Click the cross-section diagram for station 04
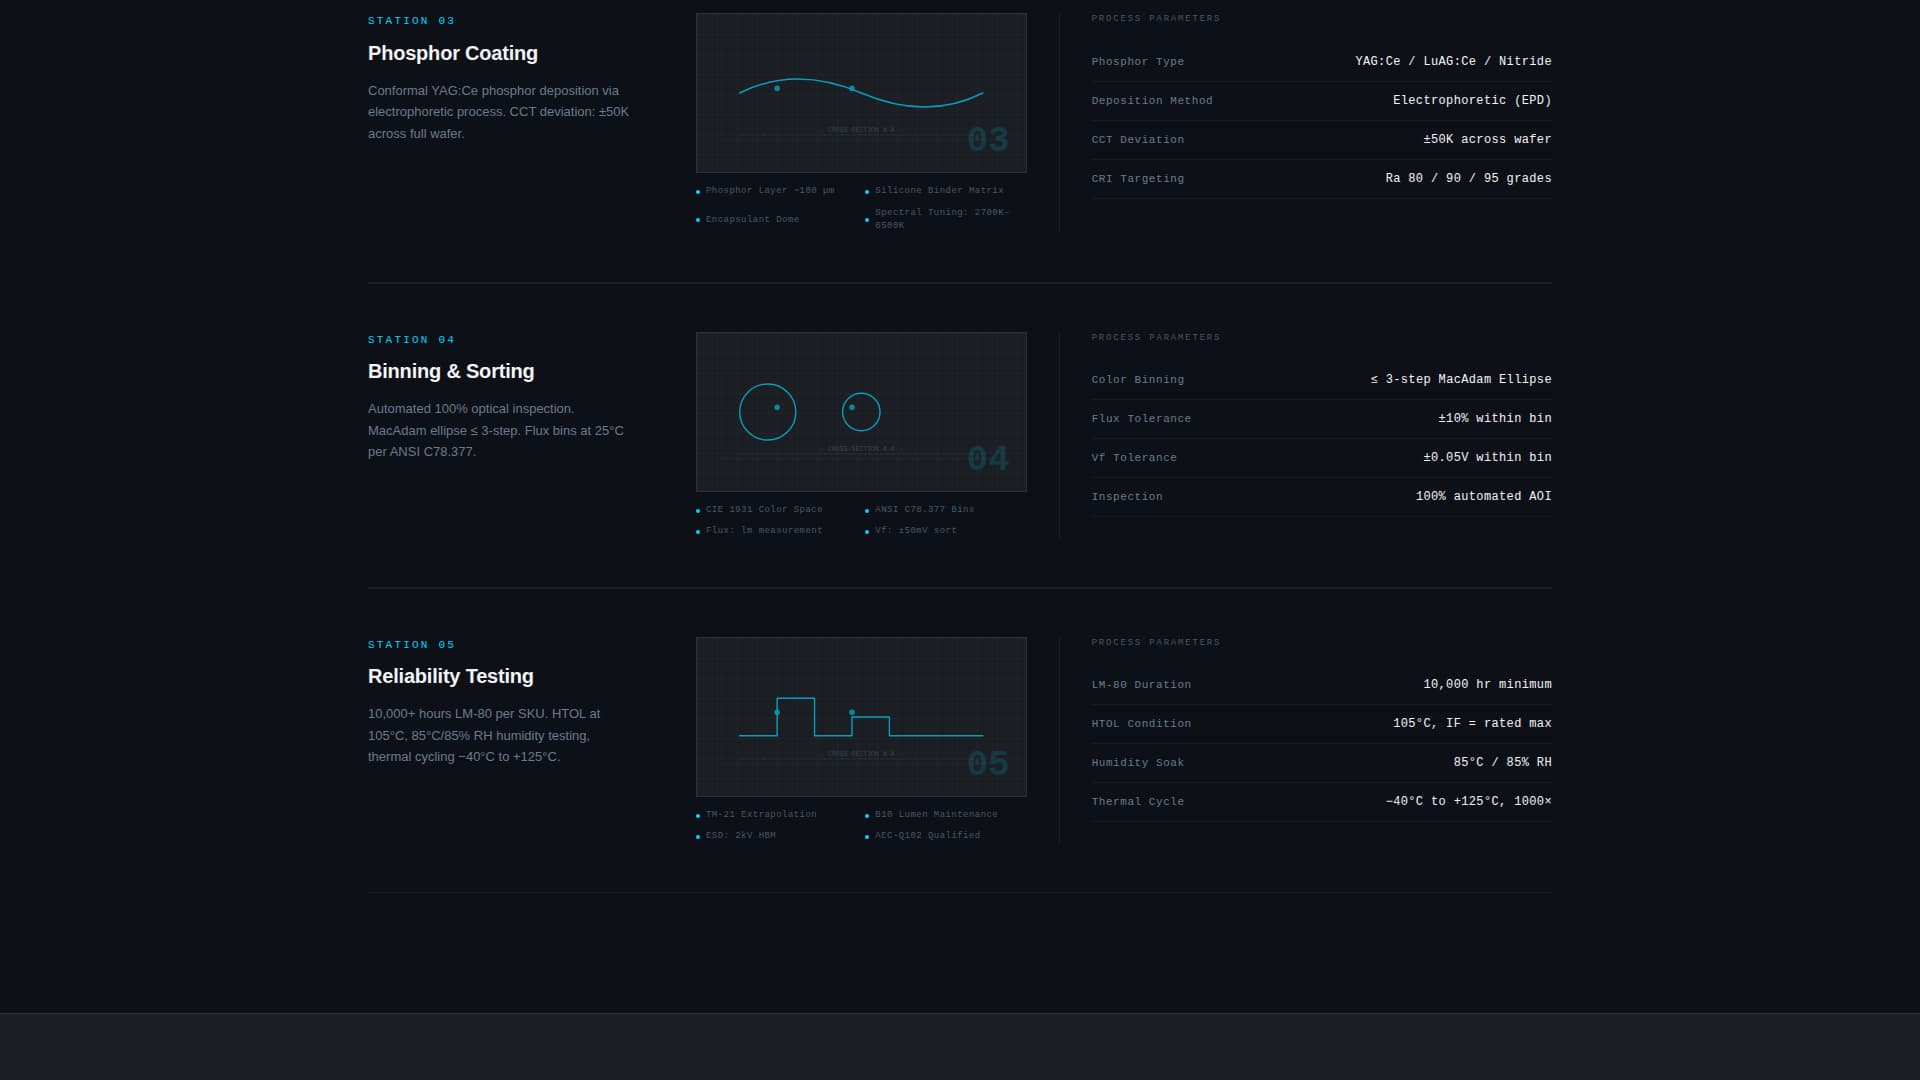 pos(860,411)
